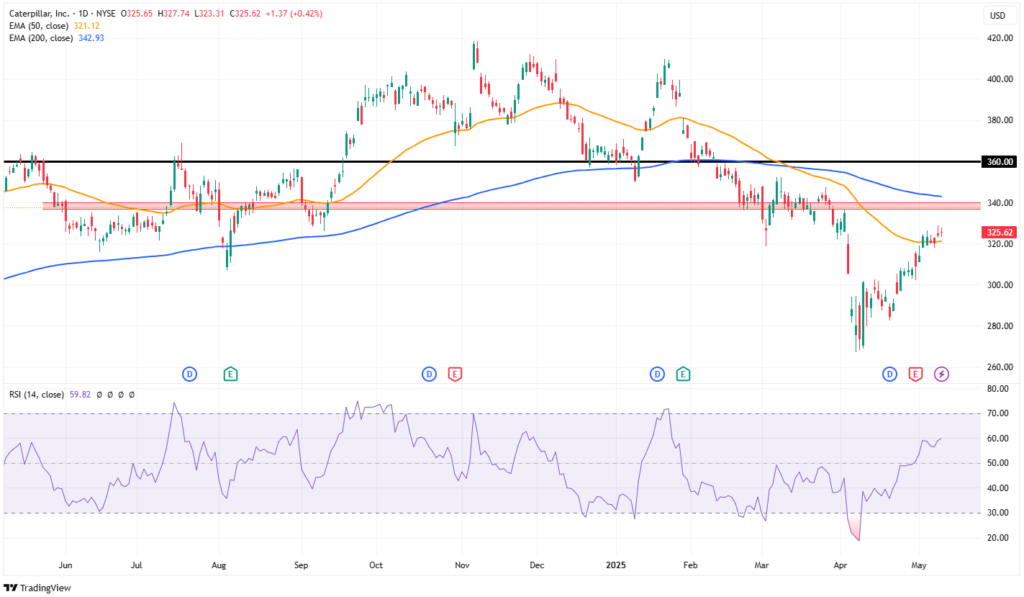Click the dividend marker in late October
This screenshot has width=1024, height=597.
click(429, 374)
